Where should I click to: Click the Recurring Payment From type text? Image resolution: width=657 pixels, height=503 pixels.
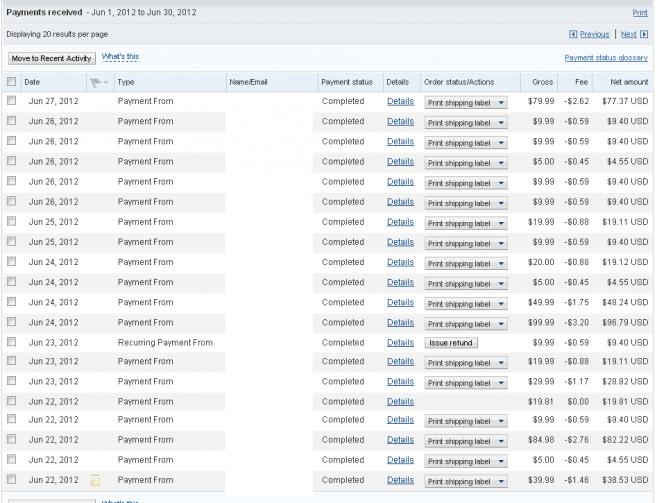tap(165, 342)
